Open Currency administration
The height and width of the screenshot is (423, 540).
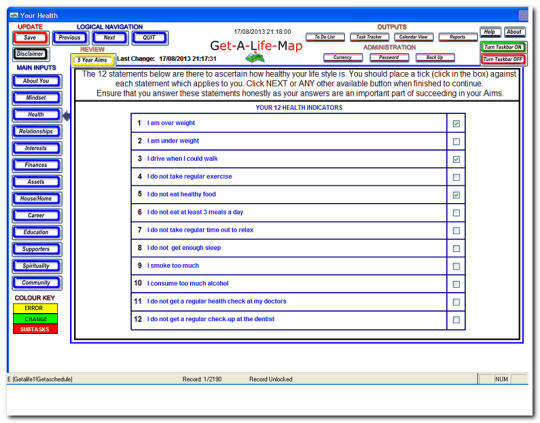pos(343,58)
